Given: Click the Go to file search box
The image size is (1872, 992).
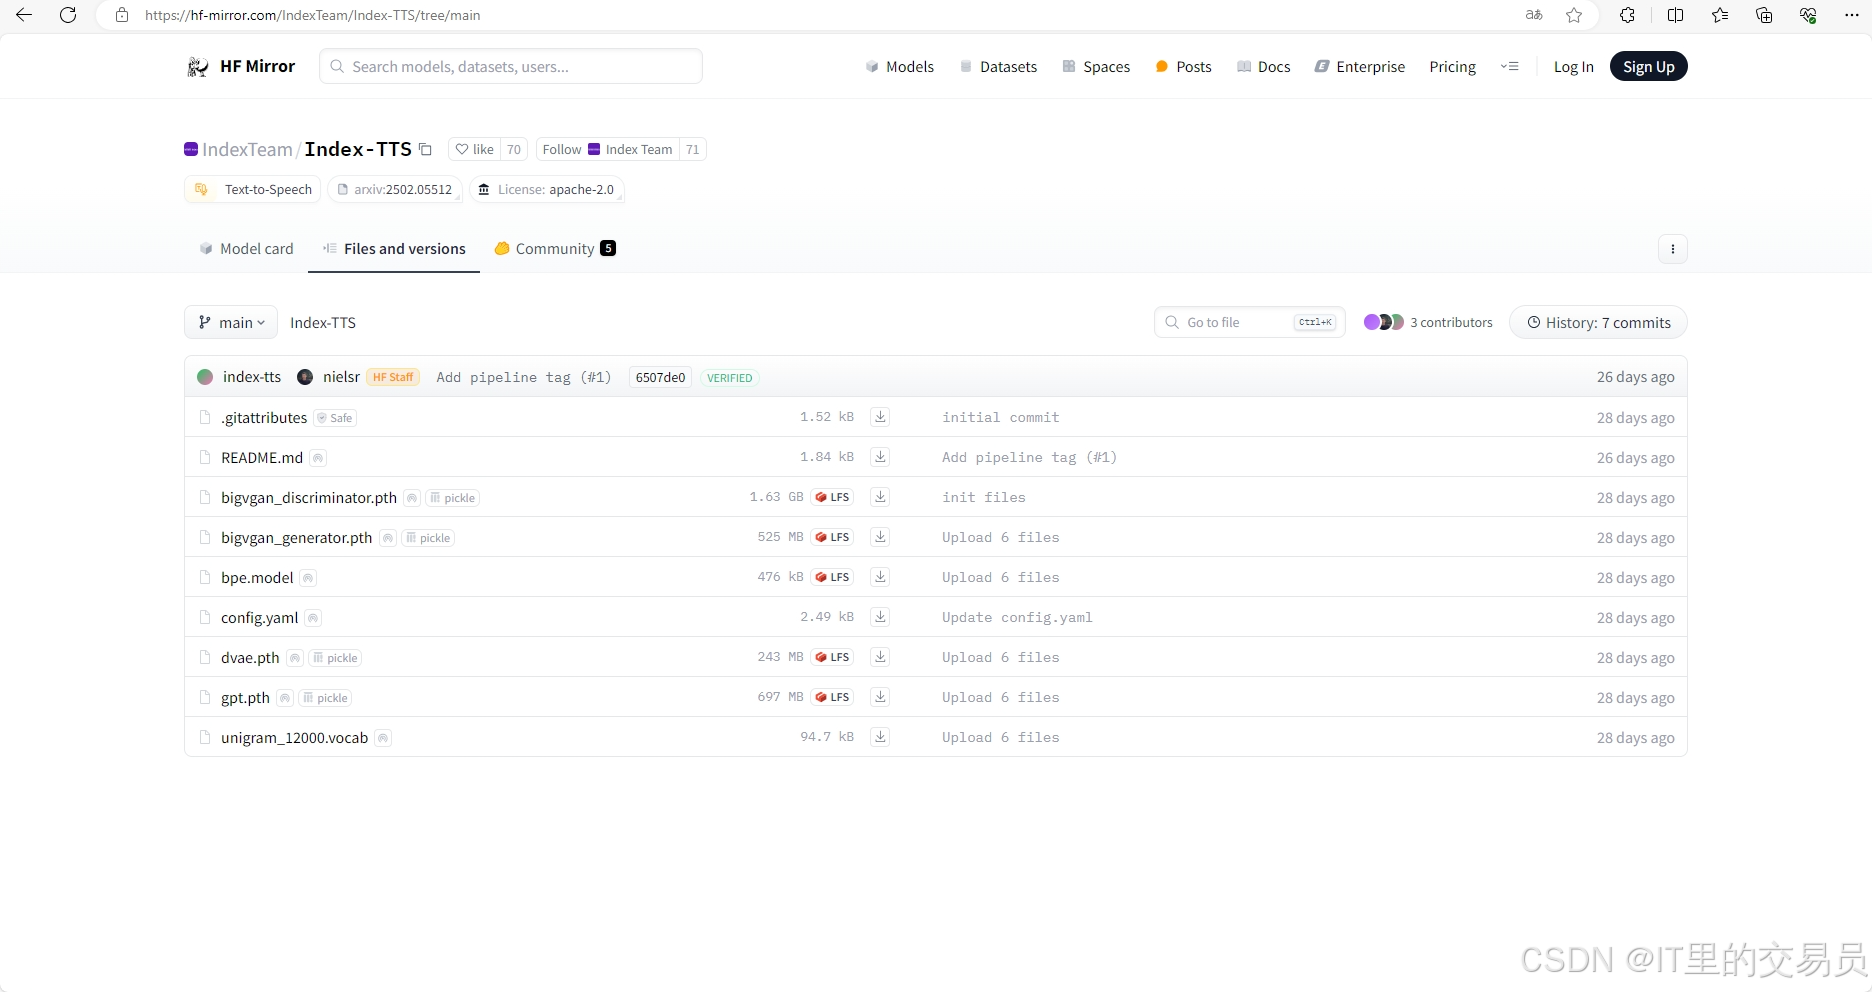Looking at the screenshot, I should (1250, 322).
